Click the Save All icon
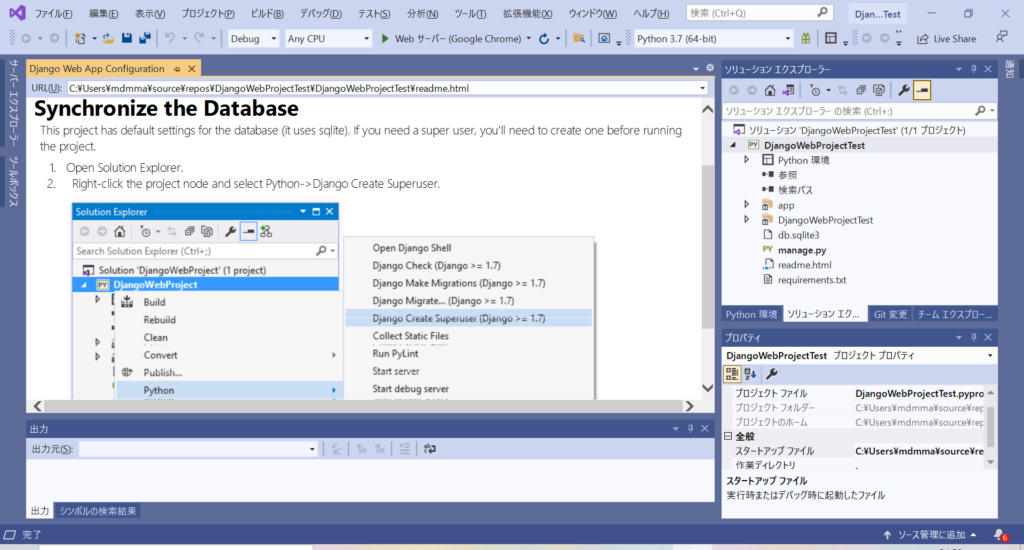 click(144, 39)
